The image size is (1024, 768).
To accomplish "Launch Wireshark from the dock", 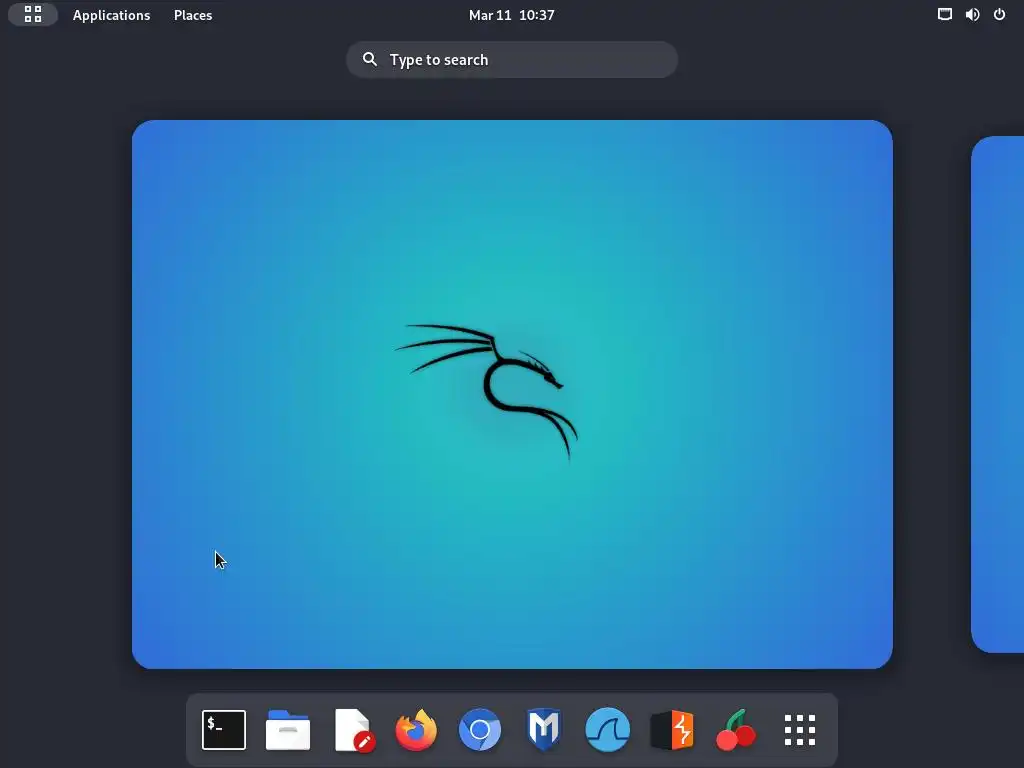I will point(608,729).
